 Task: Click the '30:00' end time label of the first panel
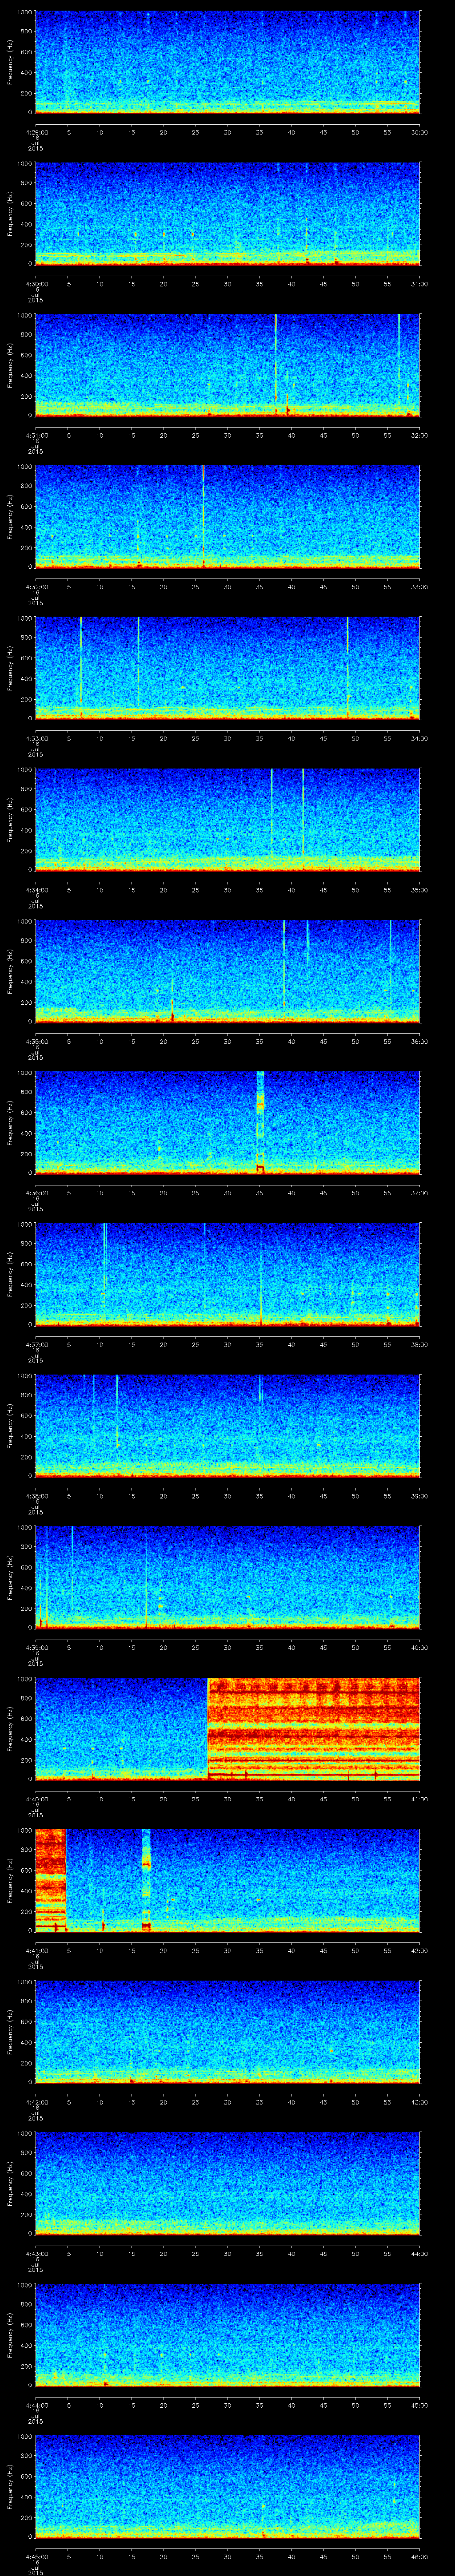[420, 132]
